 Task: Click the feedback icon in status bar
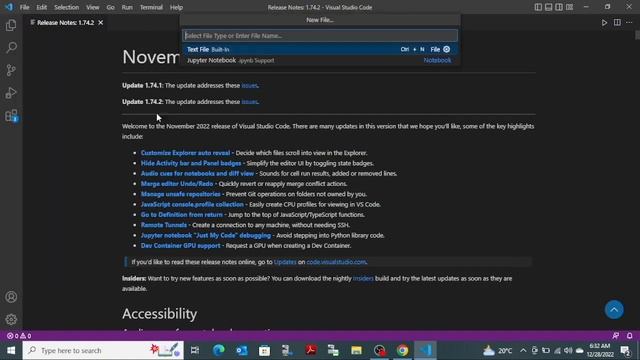click(x=616, y=336)
